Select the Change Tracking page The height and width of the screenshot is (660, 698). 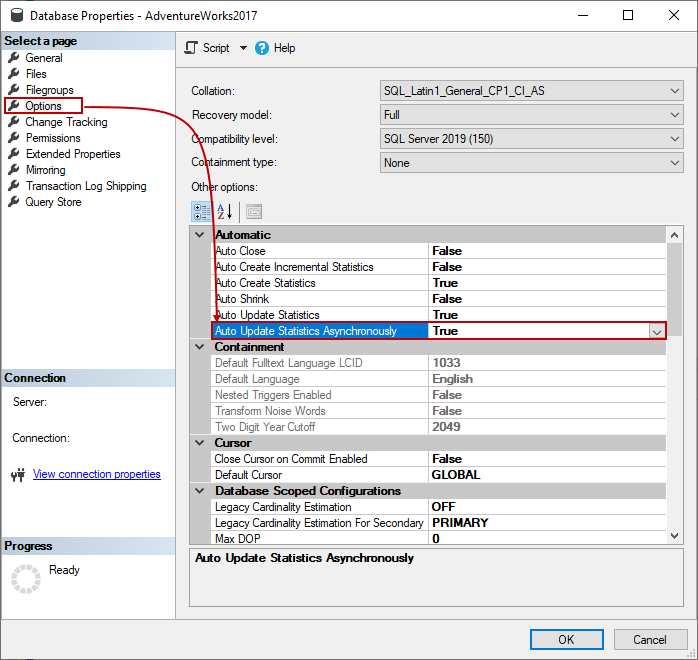pyautogui.click(x=66, y=122)
